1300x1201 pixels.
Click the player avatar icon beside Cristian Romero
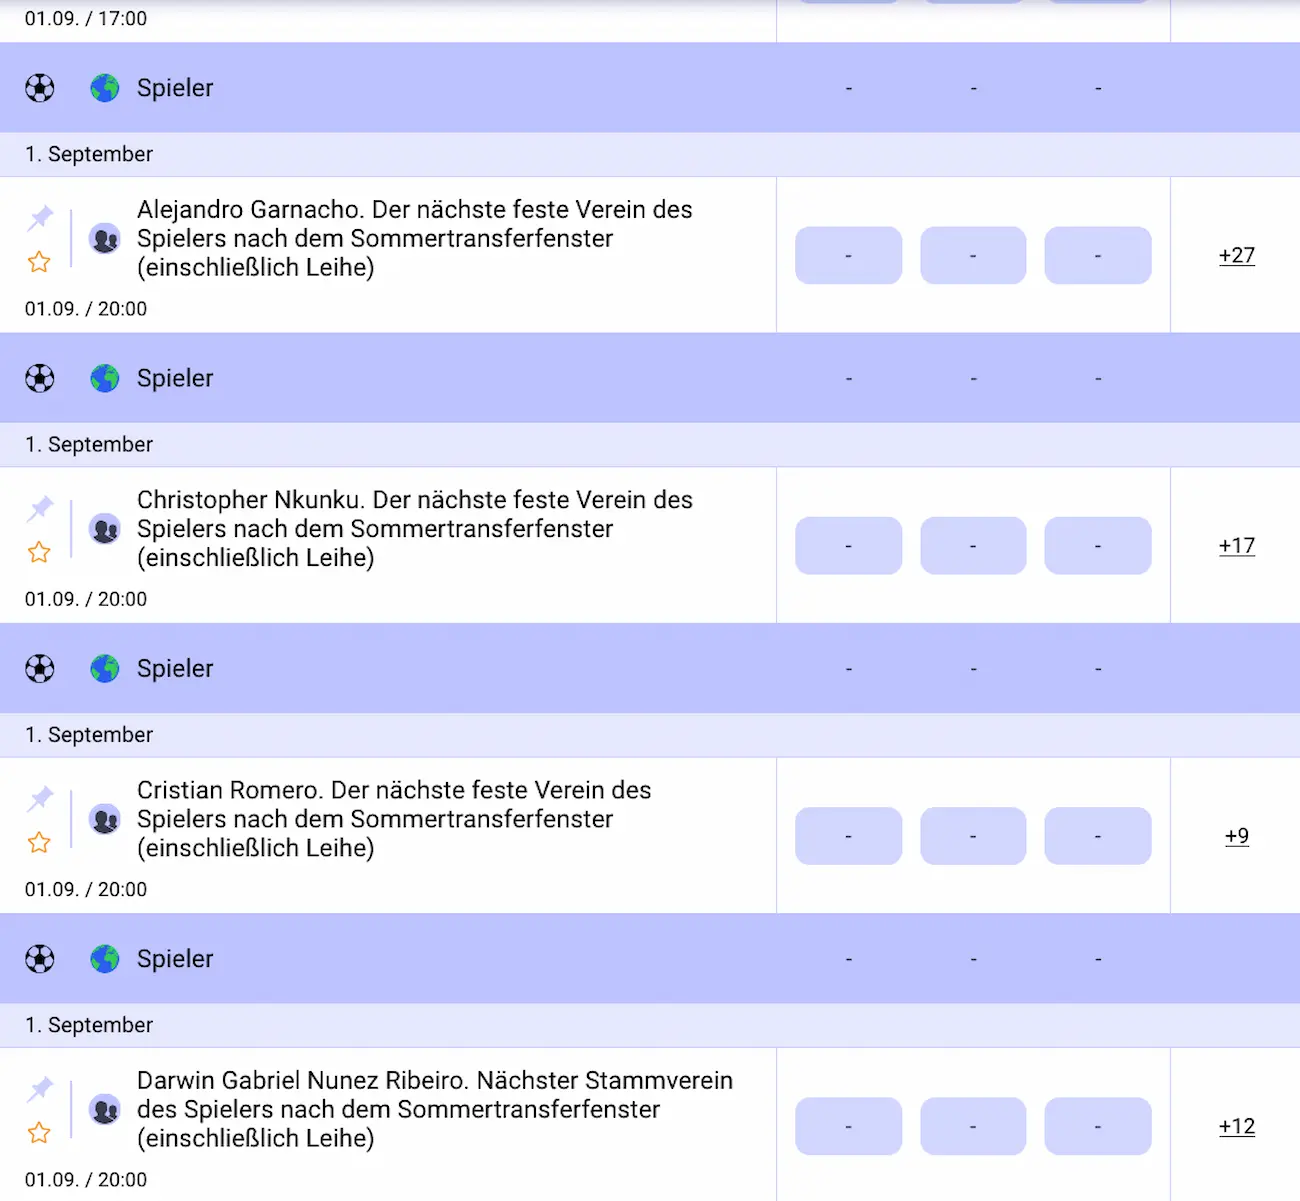pyautogui.click(x=105, y=819)
